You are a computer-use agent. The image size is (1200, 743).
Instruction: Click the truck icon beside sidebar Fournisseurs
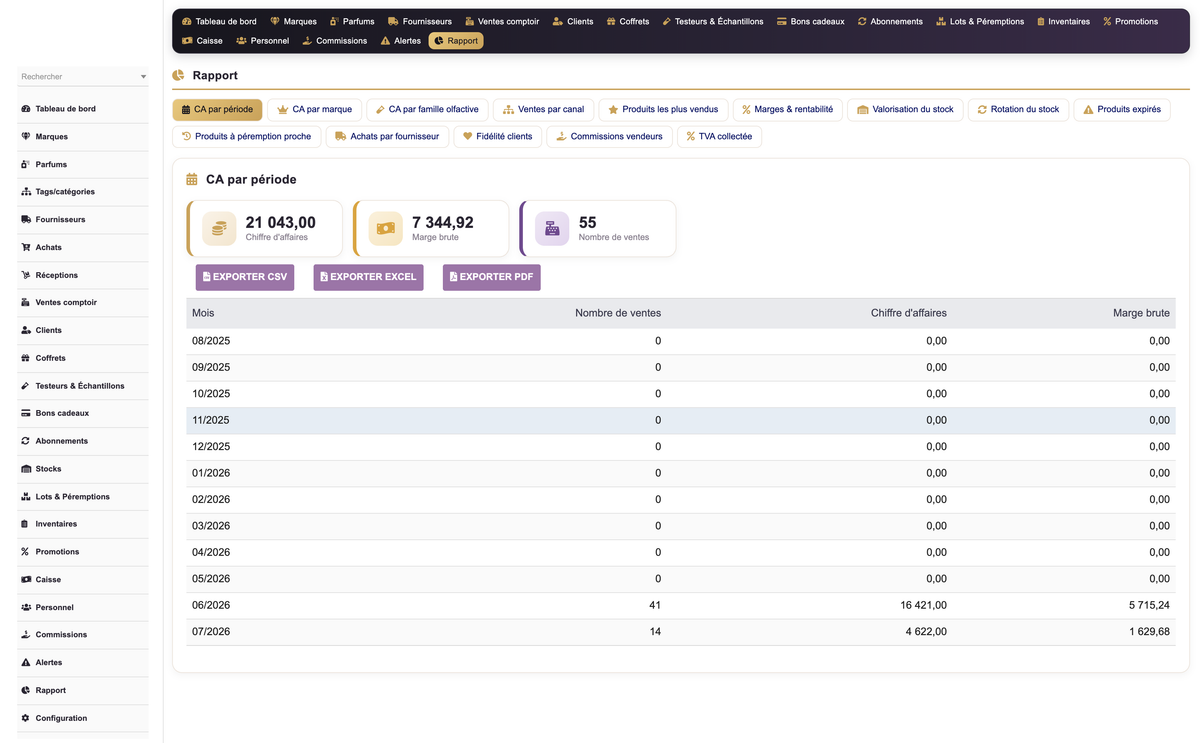pyautogui.click(x=25, y=219)
